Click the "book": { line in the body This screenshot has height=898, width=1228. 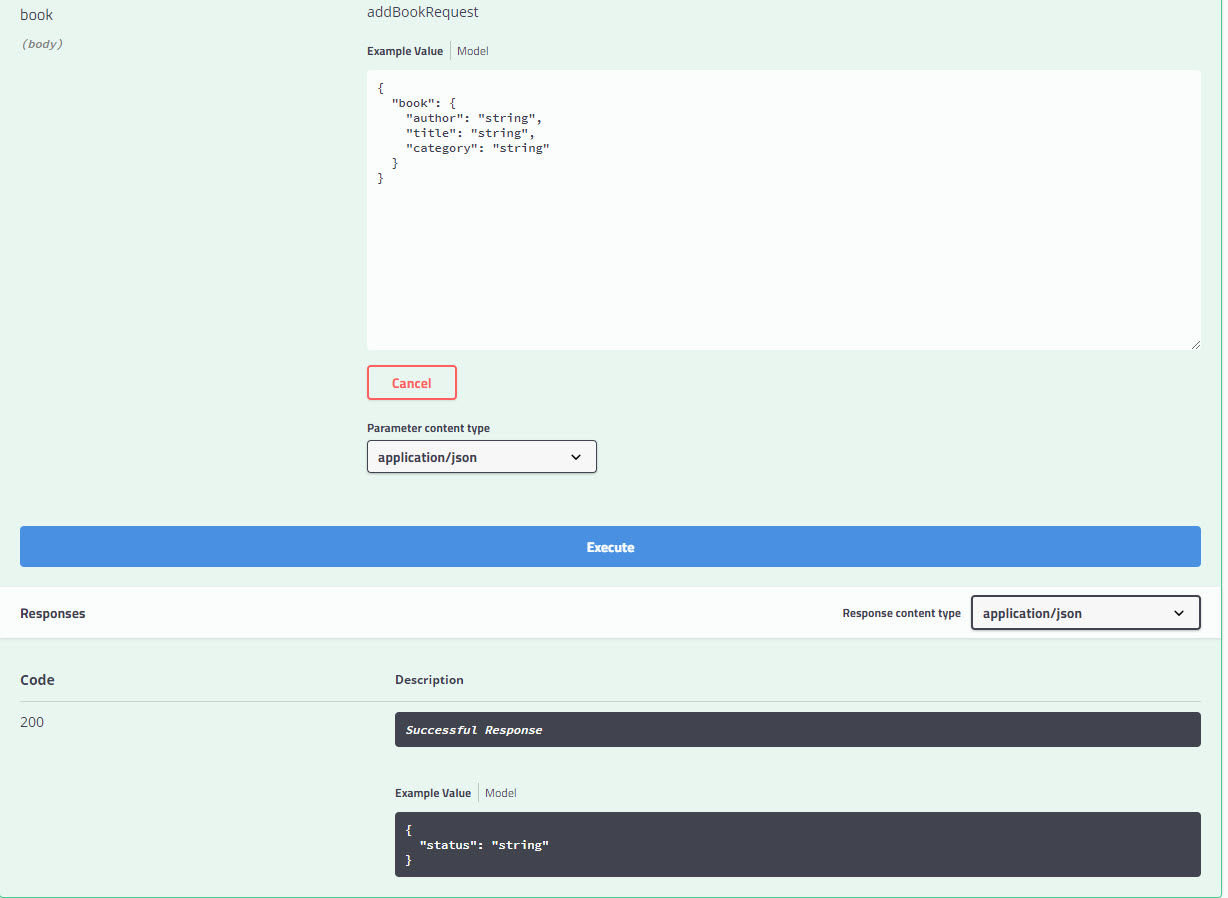point(424,103)
